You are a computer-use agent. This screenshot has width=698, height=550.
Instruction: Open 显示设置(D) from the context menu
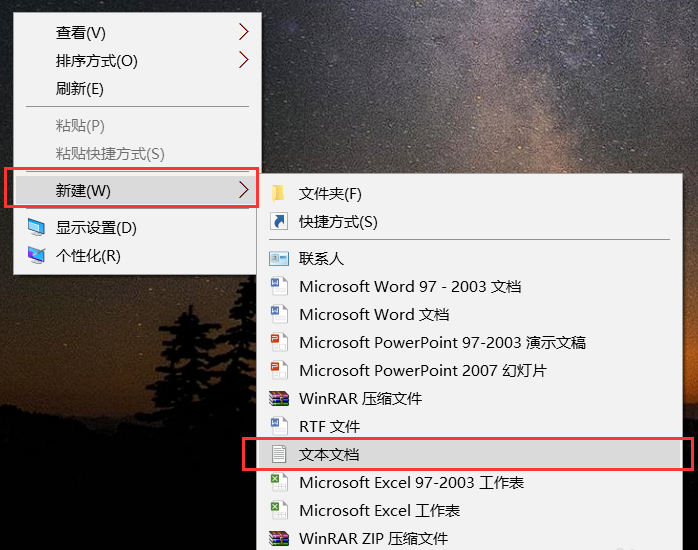pos(136,227)
